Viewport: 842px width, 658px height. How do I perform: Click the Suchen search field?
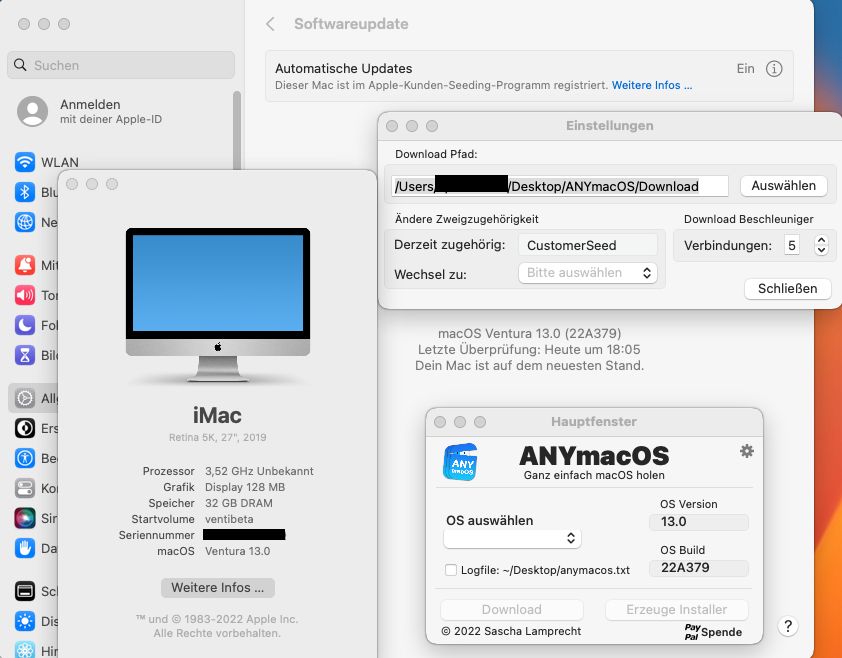click(x=121, y=65)
